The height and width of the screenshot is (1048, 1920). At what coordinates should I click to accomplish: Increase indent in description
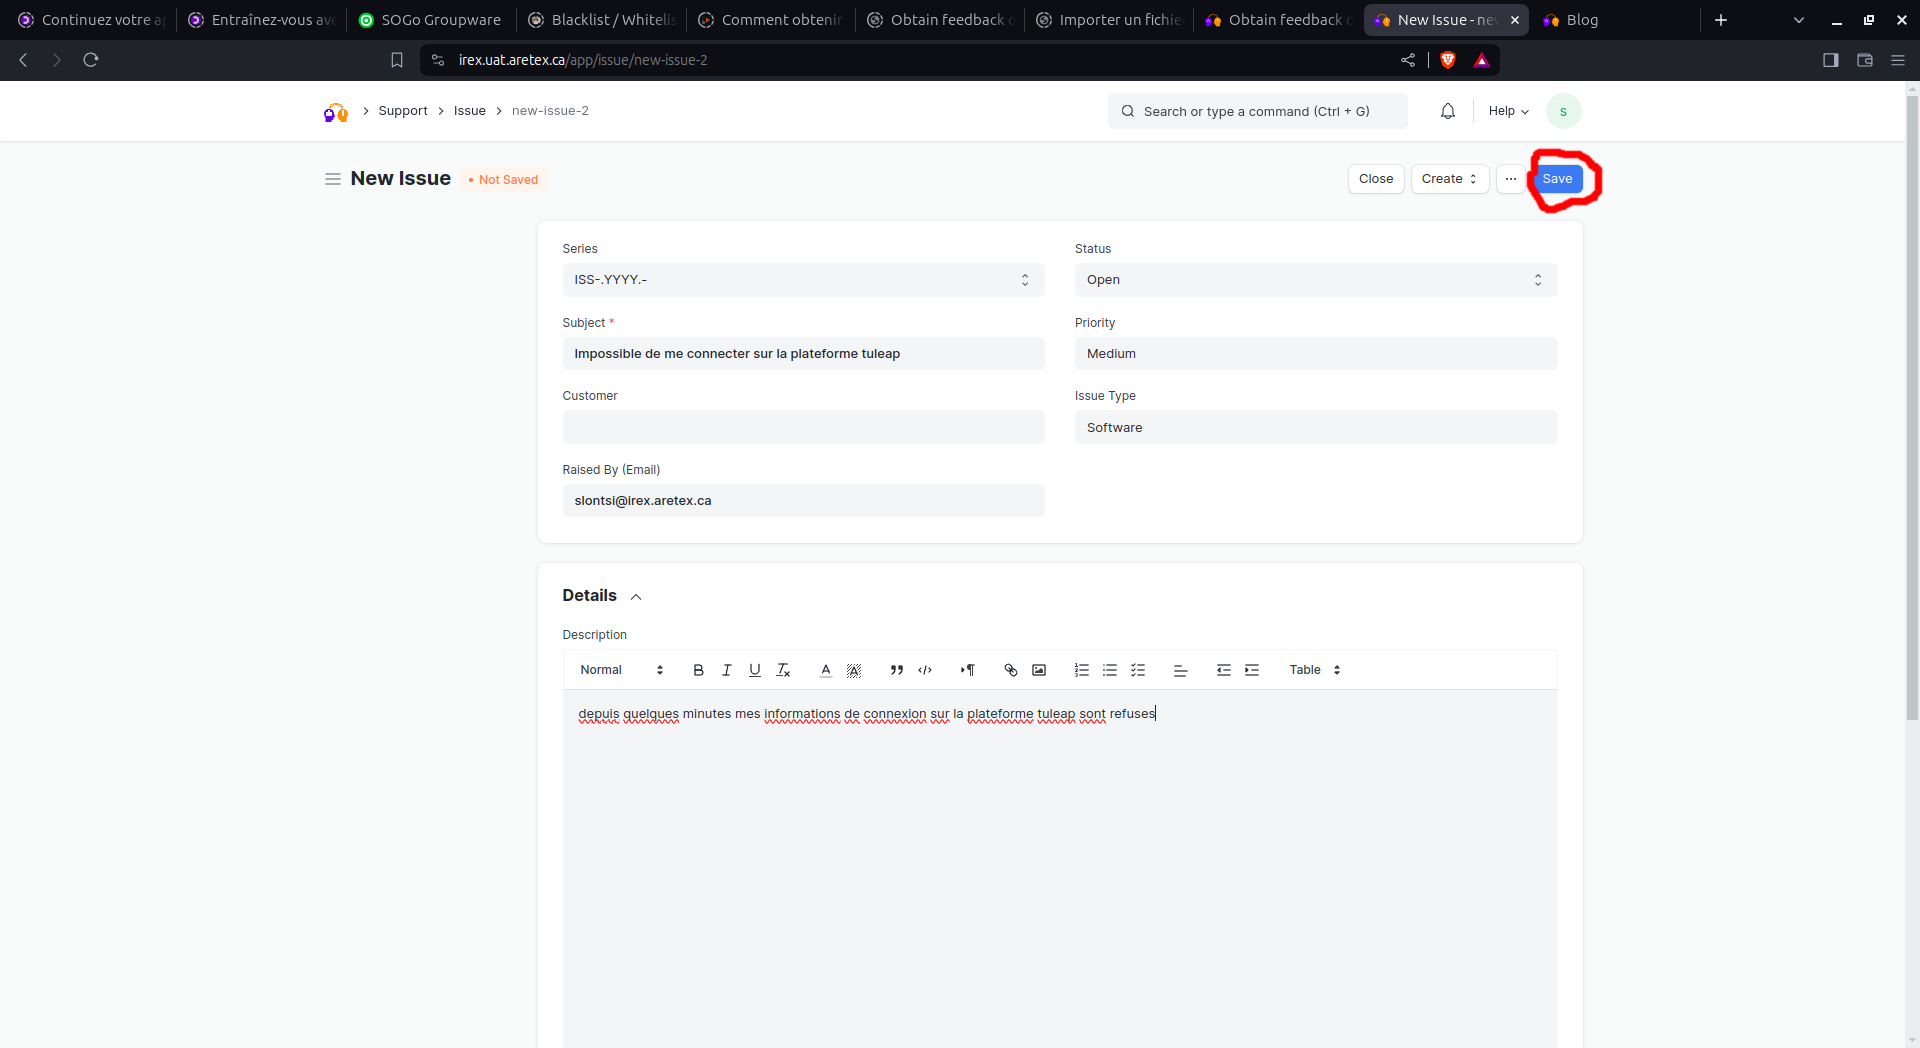[1252, 670]
